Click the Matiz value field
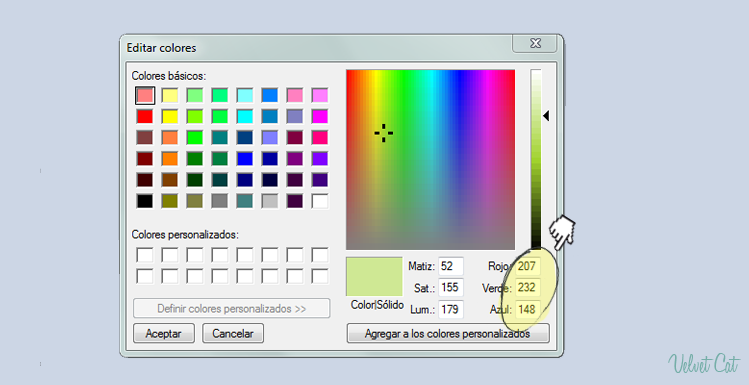Image resolution: width=749 pixels, height=385 pixels. (451, 266)
